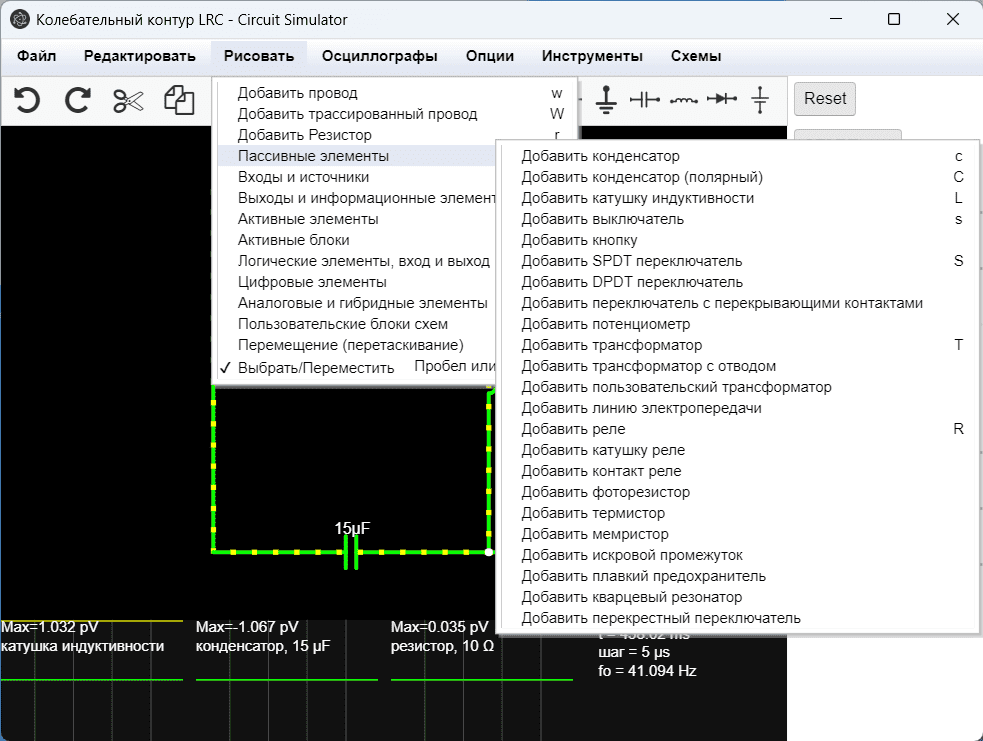983x741 pixels.
Task: Expand Выходы и информационные элементы submenu
Action: pos(357,198)
